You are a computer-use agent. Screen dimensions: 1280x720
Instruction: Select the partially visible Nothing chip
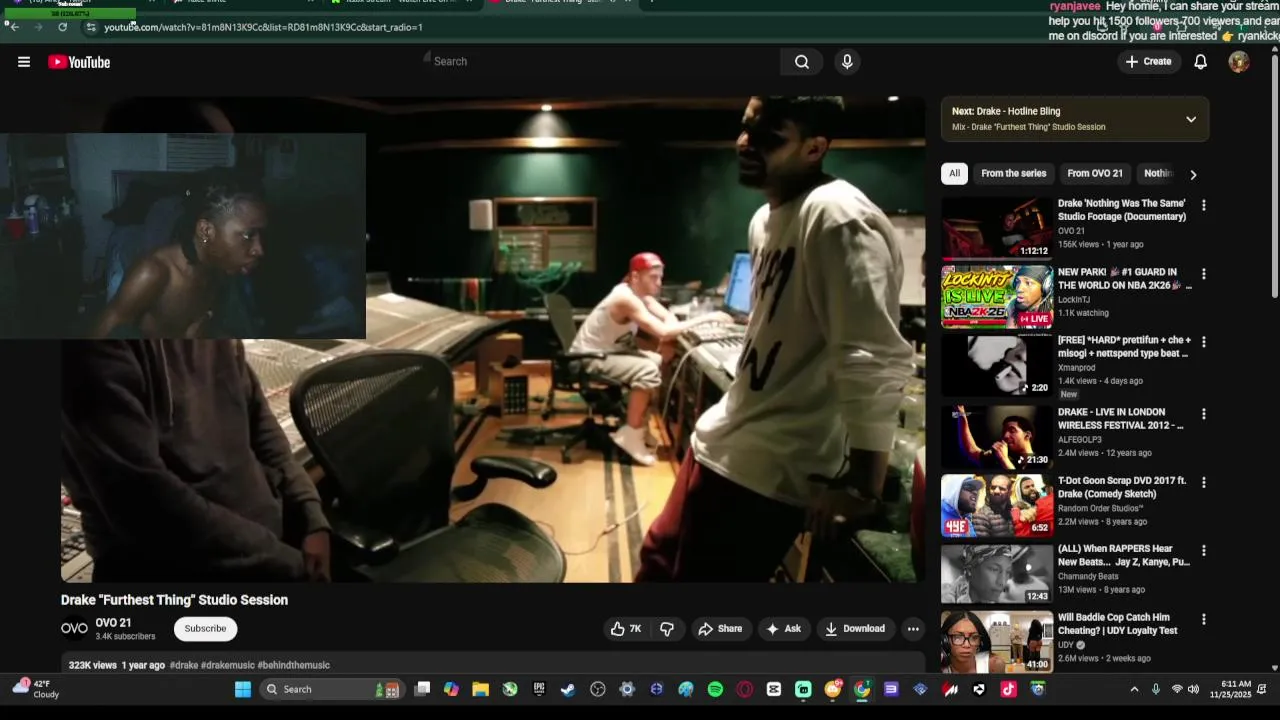pyautogui.click(x=1157, y=174)
